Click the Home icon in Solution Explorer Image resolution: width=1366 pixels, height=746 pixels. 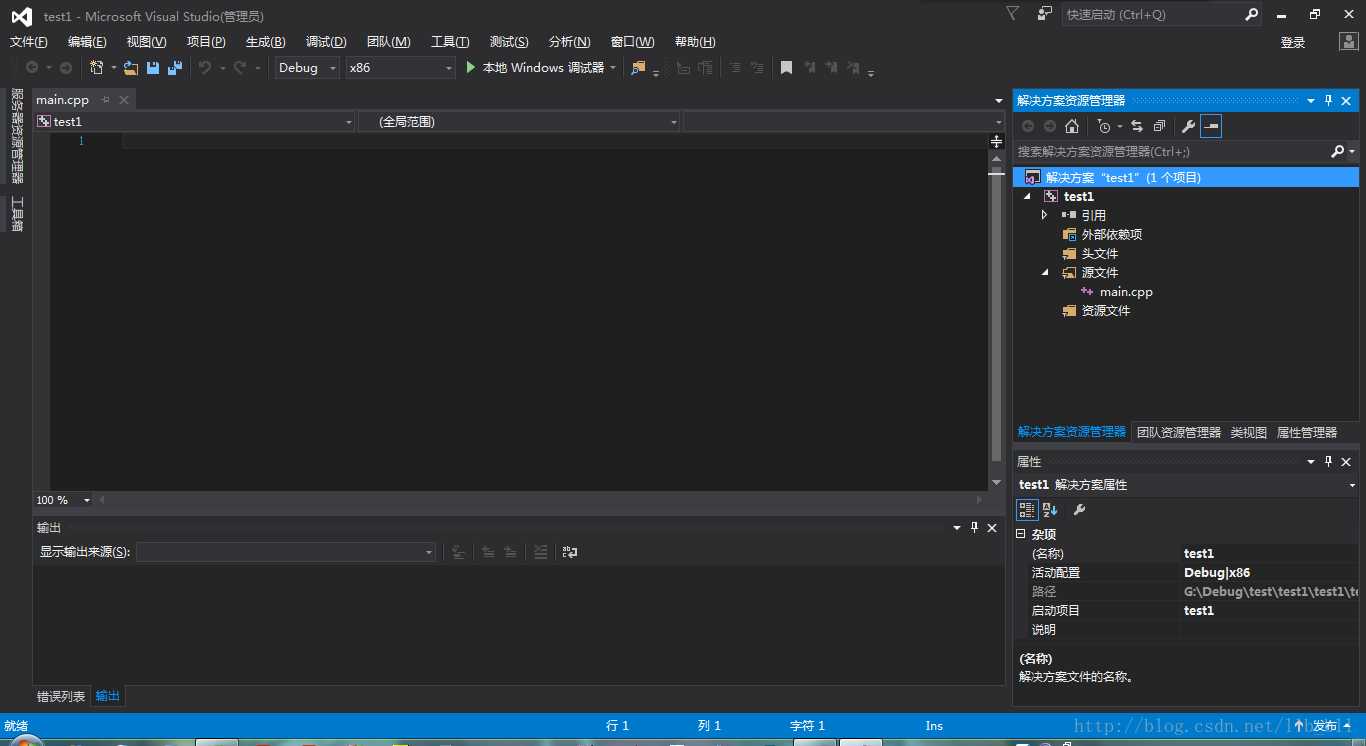click(x=1072, y=126)
